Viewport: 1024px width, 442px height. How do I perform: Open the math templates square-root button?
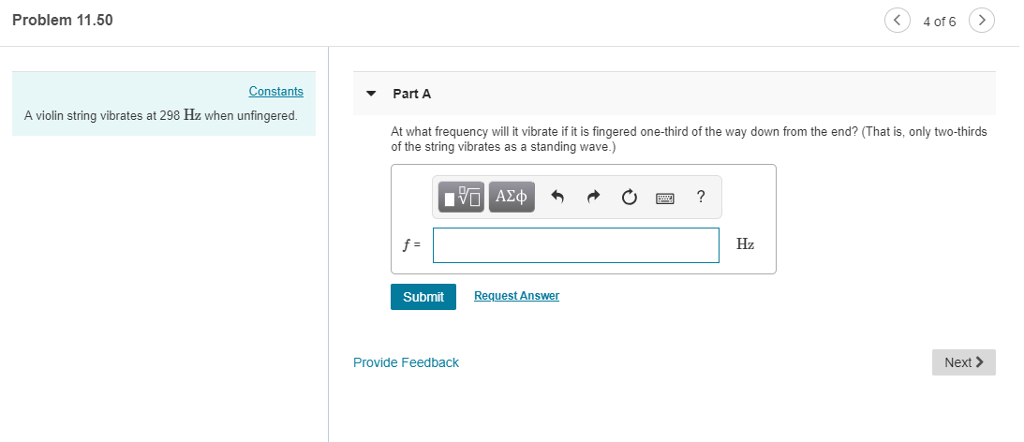click(461, 197)
